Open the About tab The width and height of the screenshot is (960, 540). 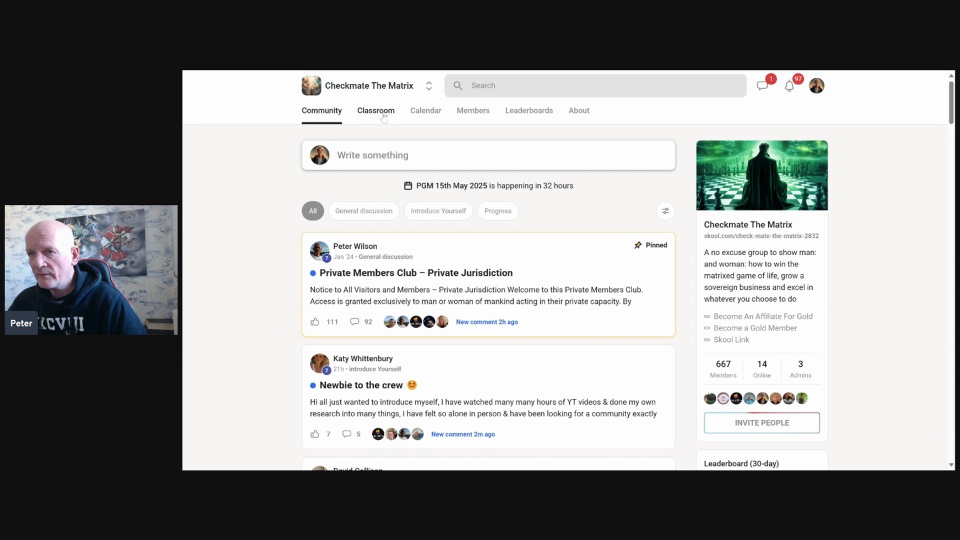(x=579, y=111)
